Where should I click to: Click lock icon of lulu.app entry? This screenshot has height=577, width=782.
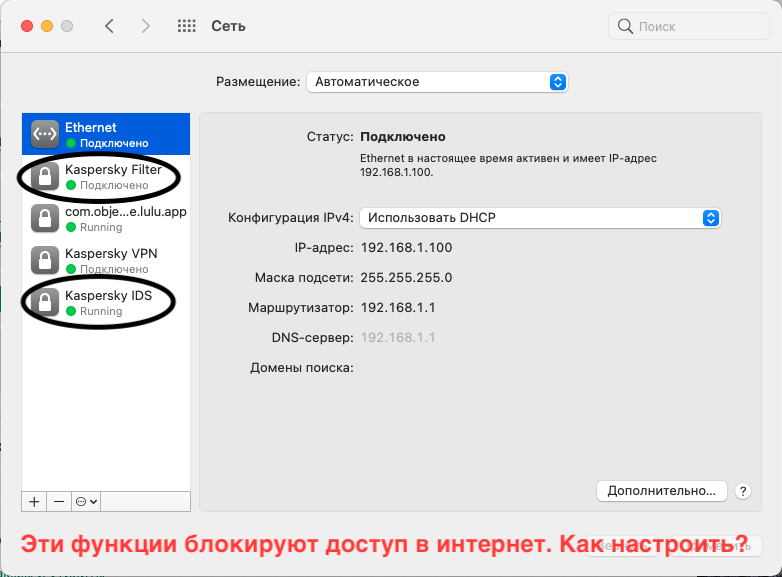45,218
